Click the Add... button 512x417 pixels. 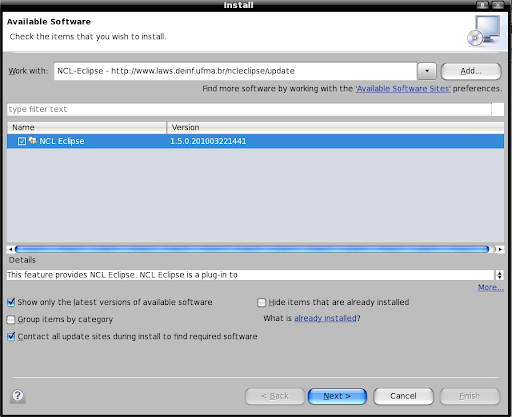click(471, 71)
